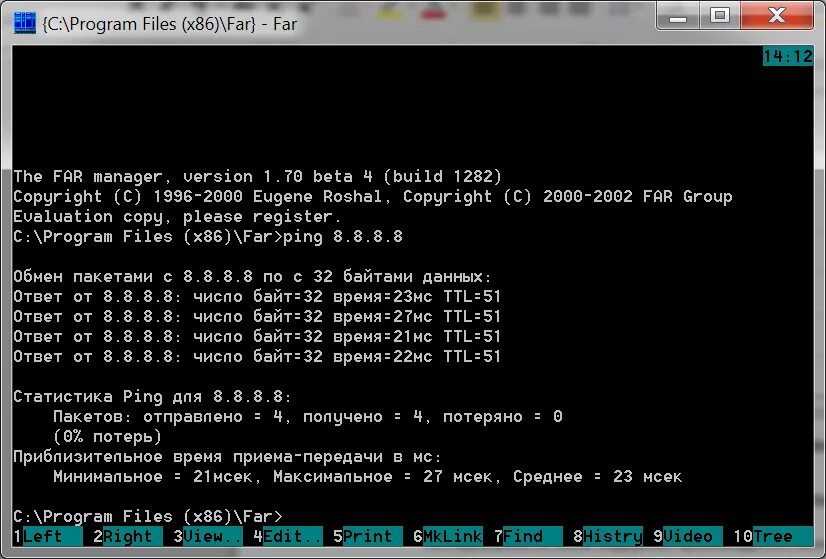Viewport: 826px width, 559px height.
Task: Select the 9 Video key bar button
Action: (x=689, y=536)
